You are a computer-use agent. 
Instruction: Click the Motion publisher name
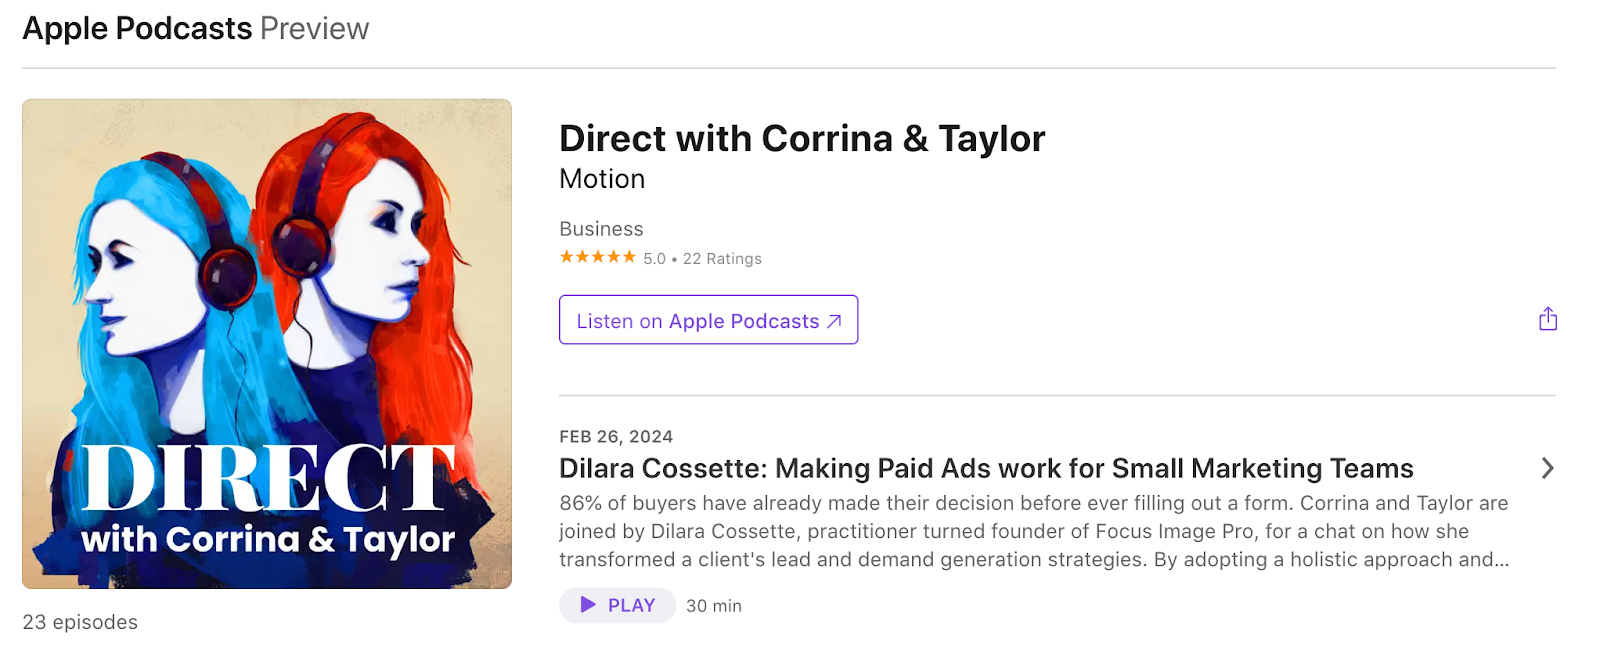pyautogui.click(x=602, y=179)
